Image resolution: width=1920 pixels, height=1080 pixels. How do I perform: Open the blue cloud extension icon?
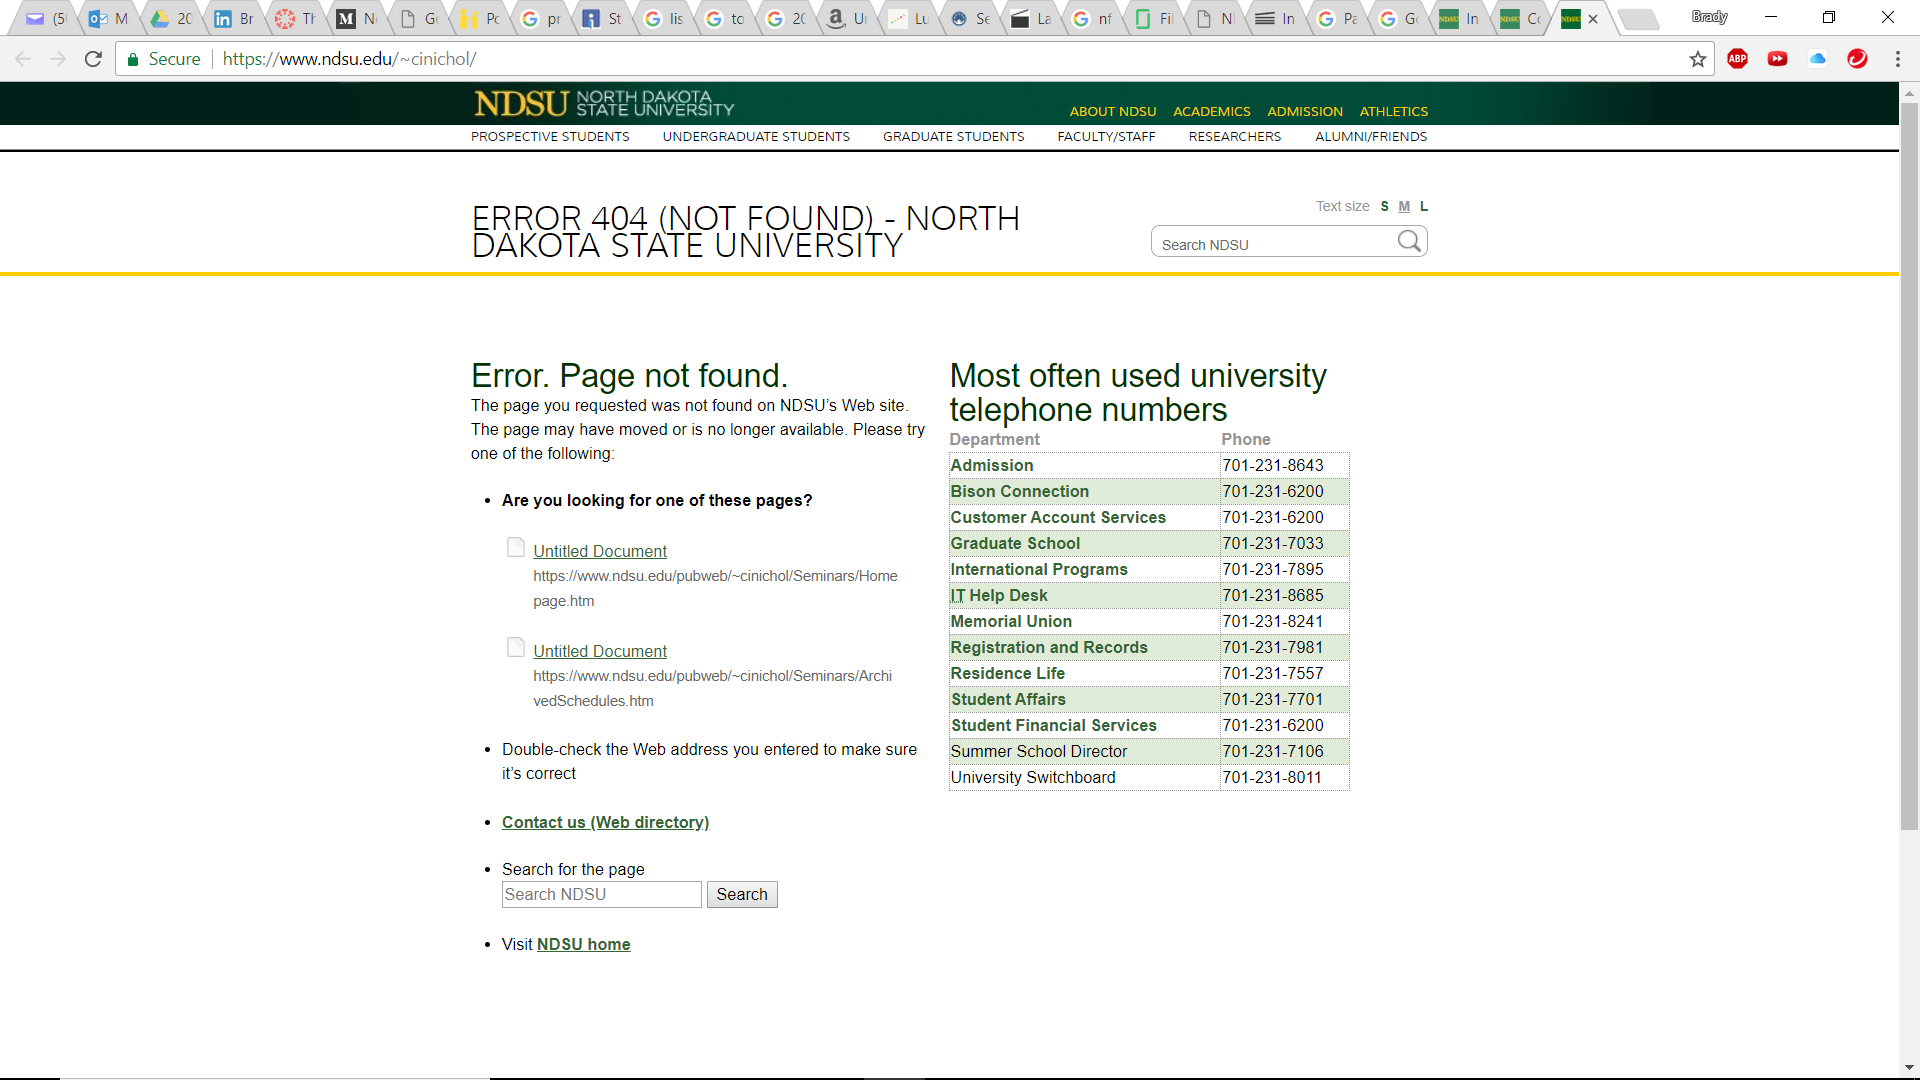pos(1818,59)
